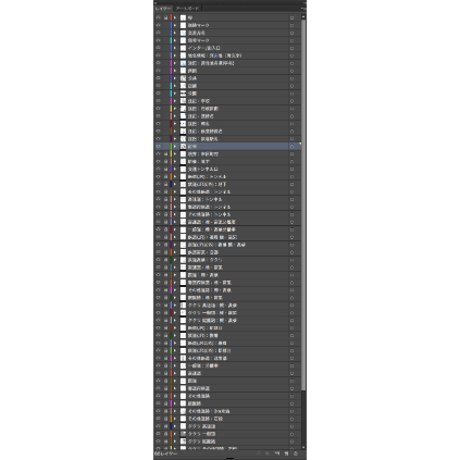Switch to the アートボード tab
Viewport: 460px width, 460px height.
tap(187, 8)
